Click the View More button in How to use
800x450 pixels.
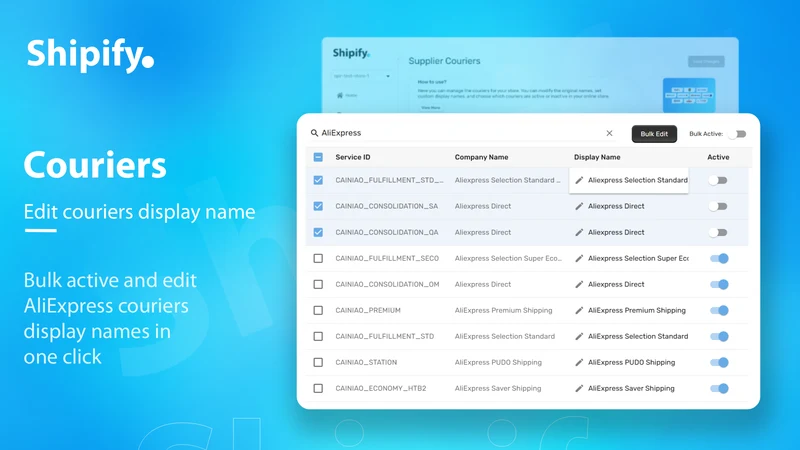(x=431, y=108)
